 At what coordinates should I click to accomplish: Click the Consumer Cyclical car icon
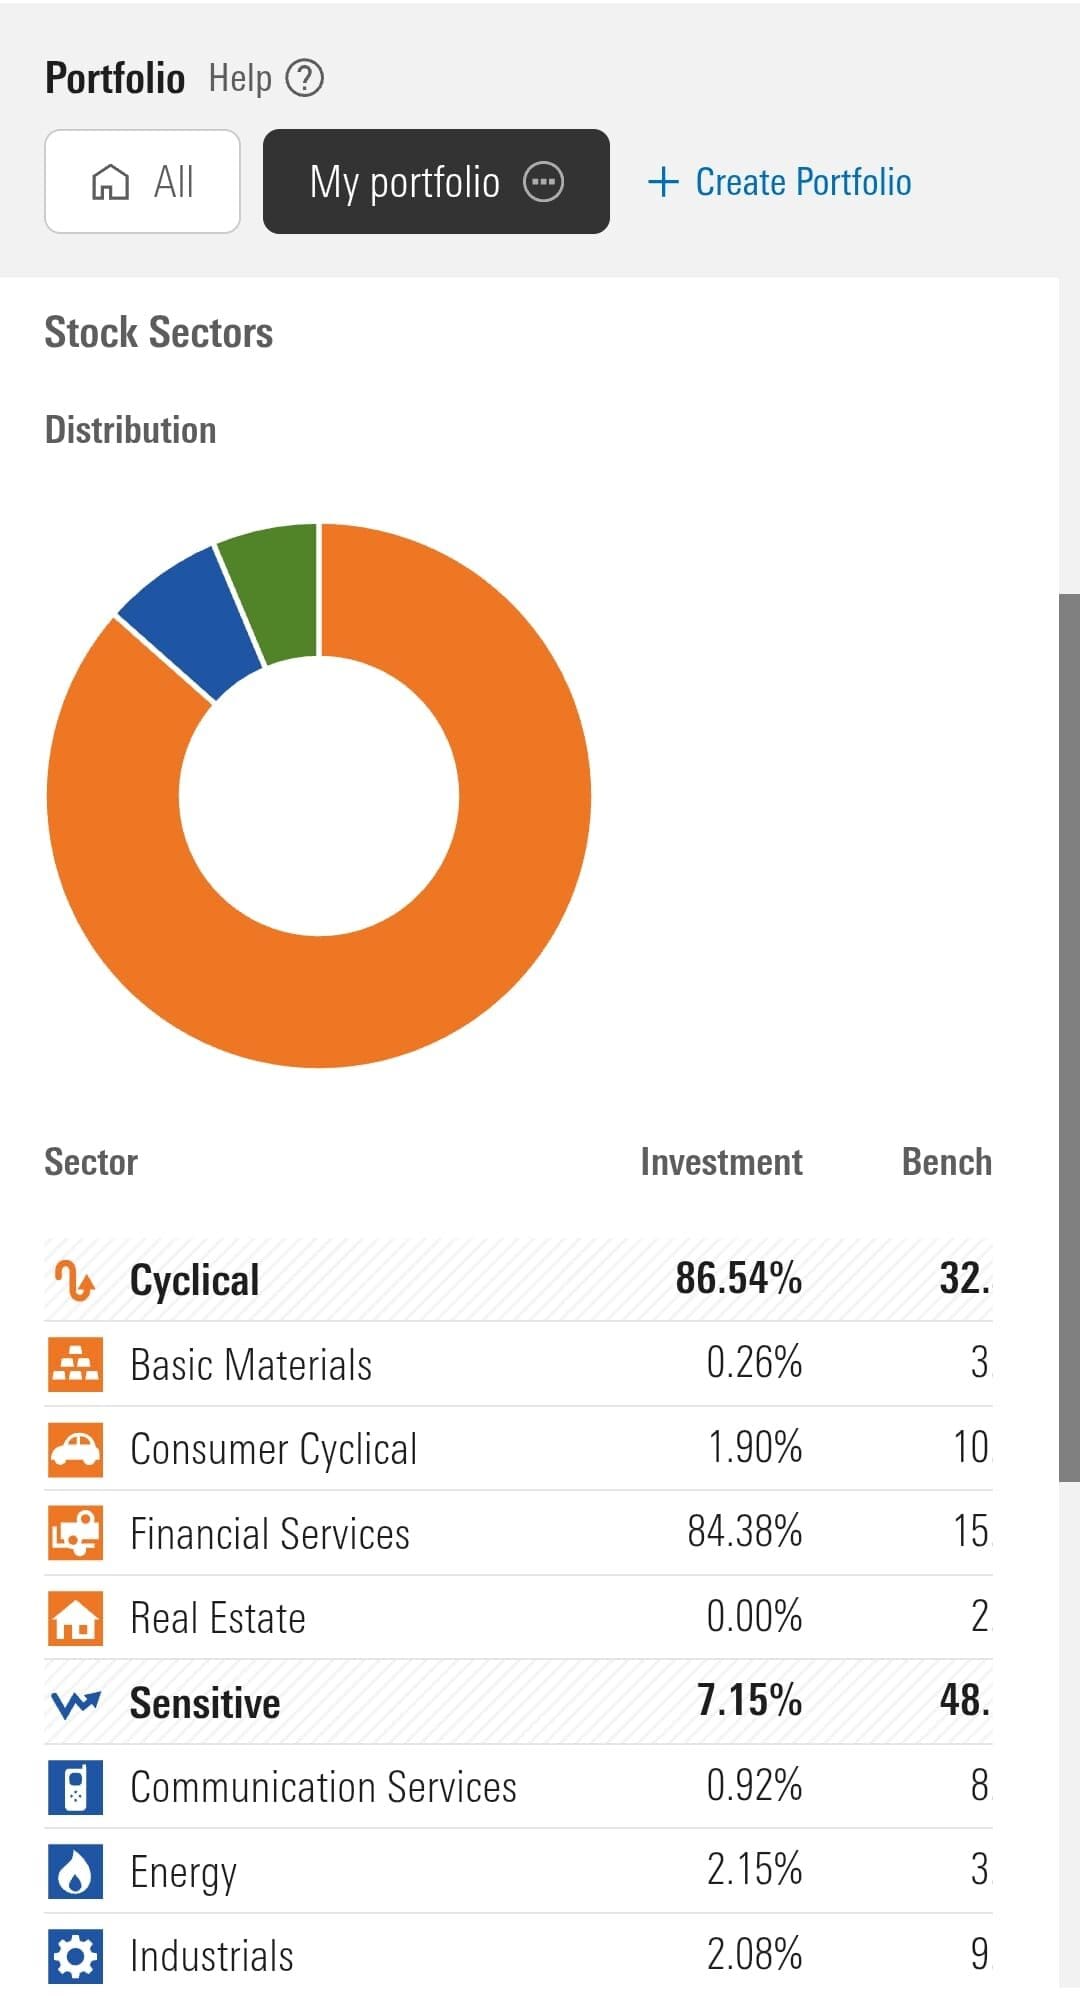pyautogui.click(x=77, y=1447)
